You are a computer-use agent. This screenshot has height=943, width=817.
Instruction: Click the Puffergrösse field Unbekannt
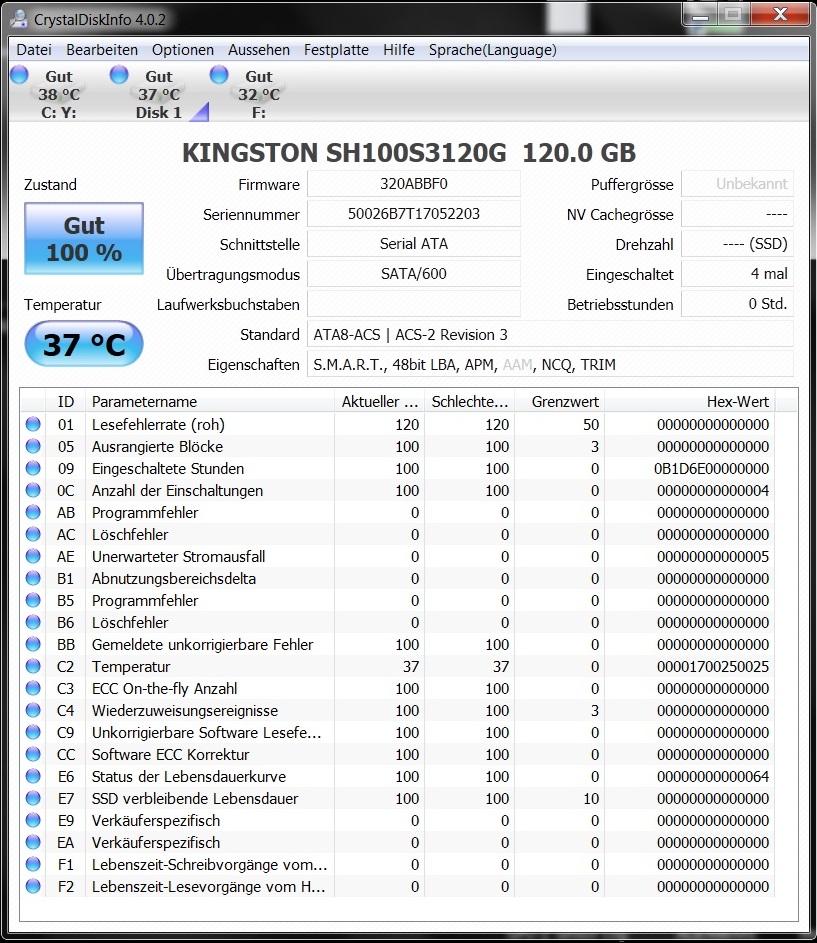coord(738,184)
